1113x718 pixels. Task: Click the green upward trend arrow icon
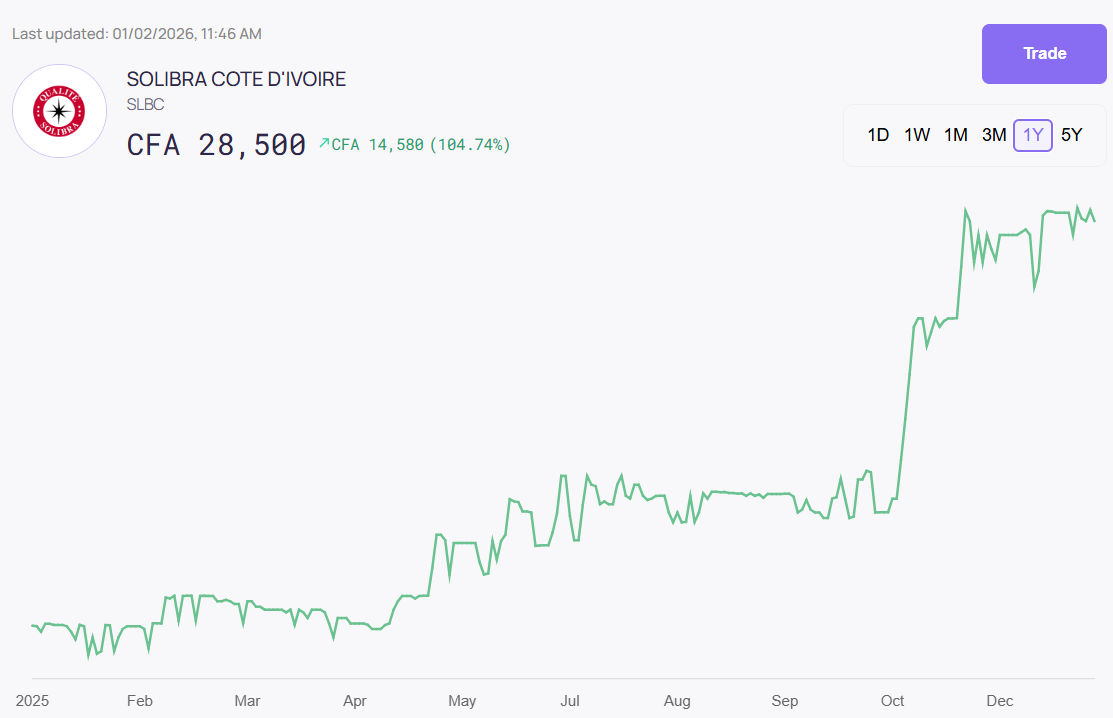[324, 144]
